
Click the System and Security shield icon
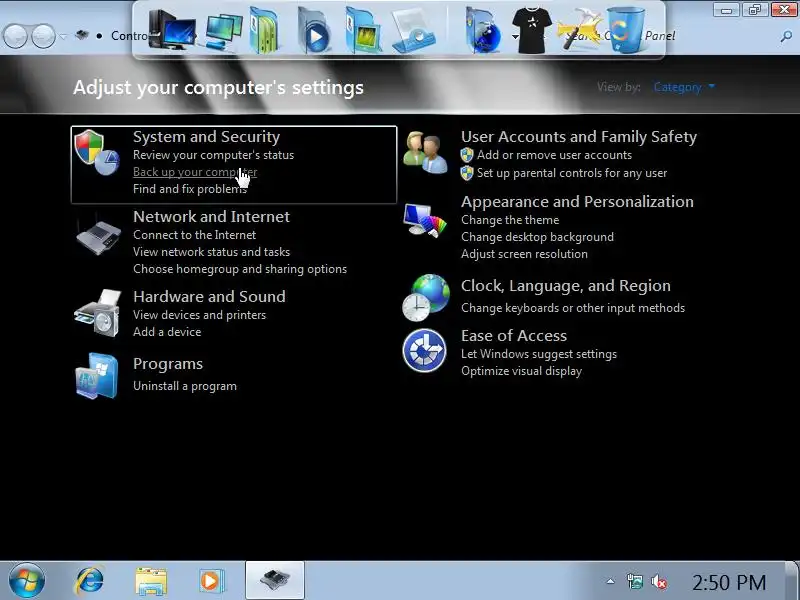point(96,152)
